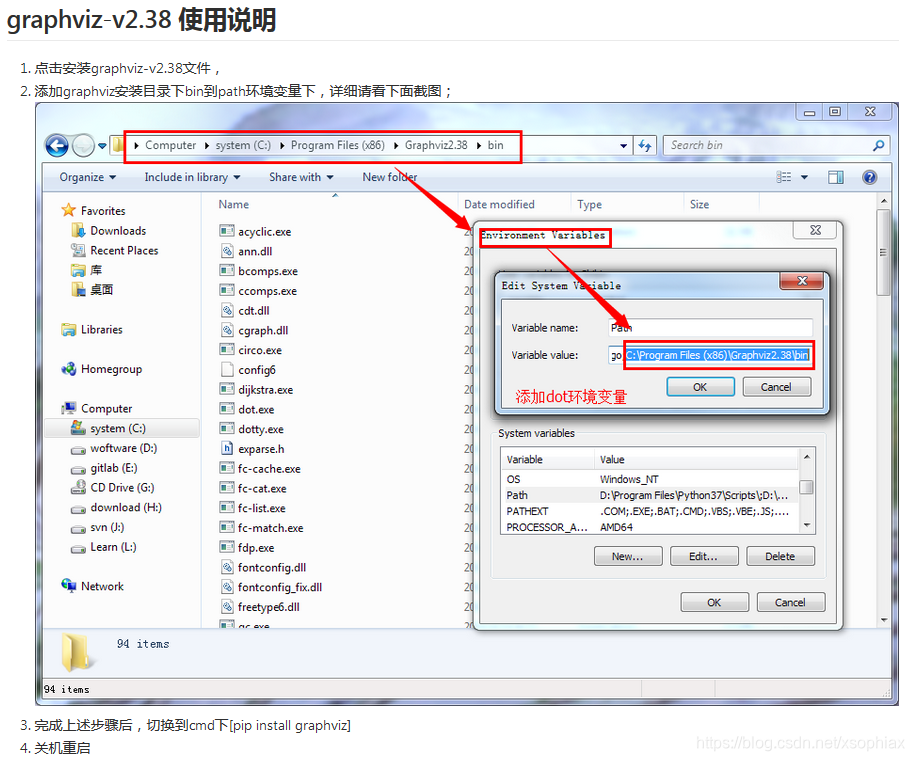This screenshot has height=761, width=914.
Task: Select gitlab (E:) drive
Action: [x=104, y=468]
